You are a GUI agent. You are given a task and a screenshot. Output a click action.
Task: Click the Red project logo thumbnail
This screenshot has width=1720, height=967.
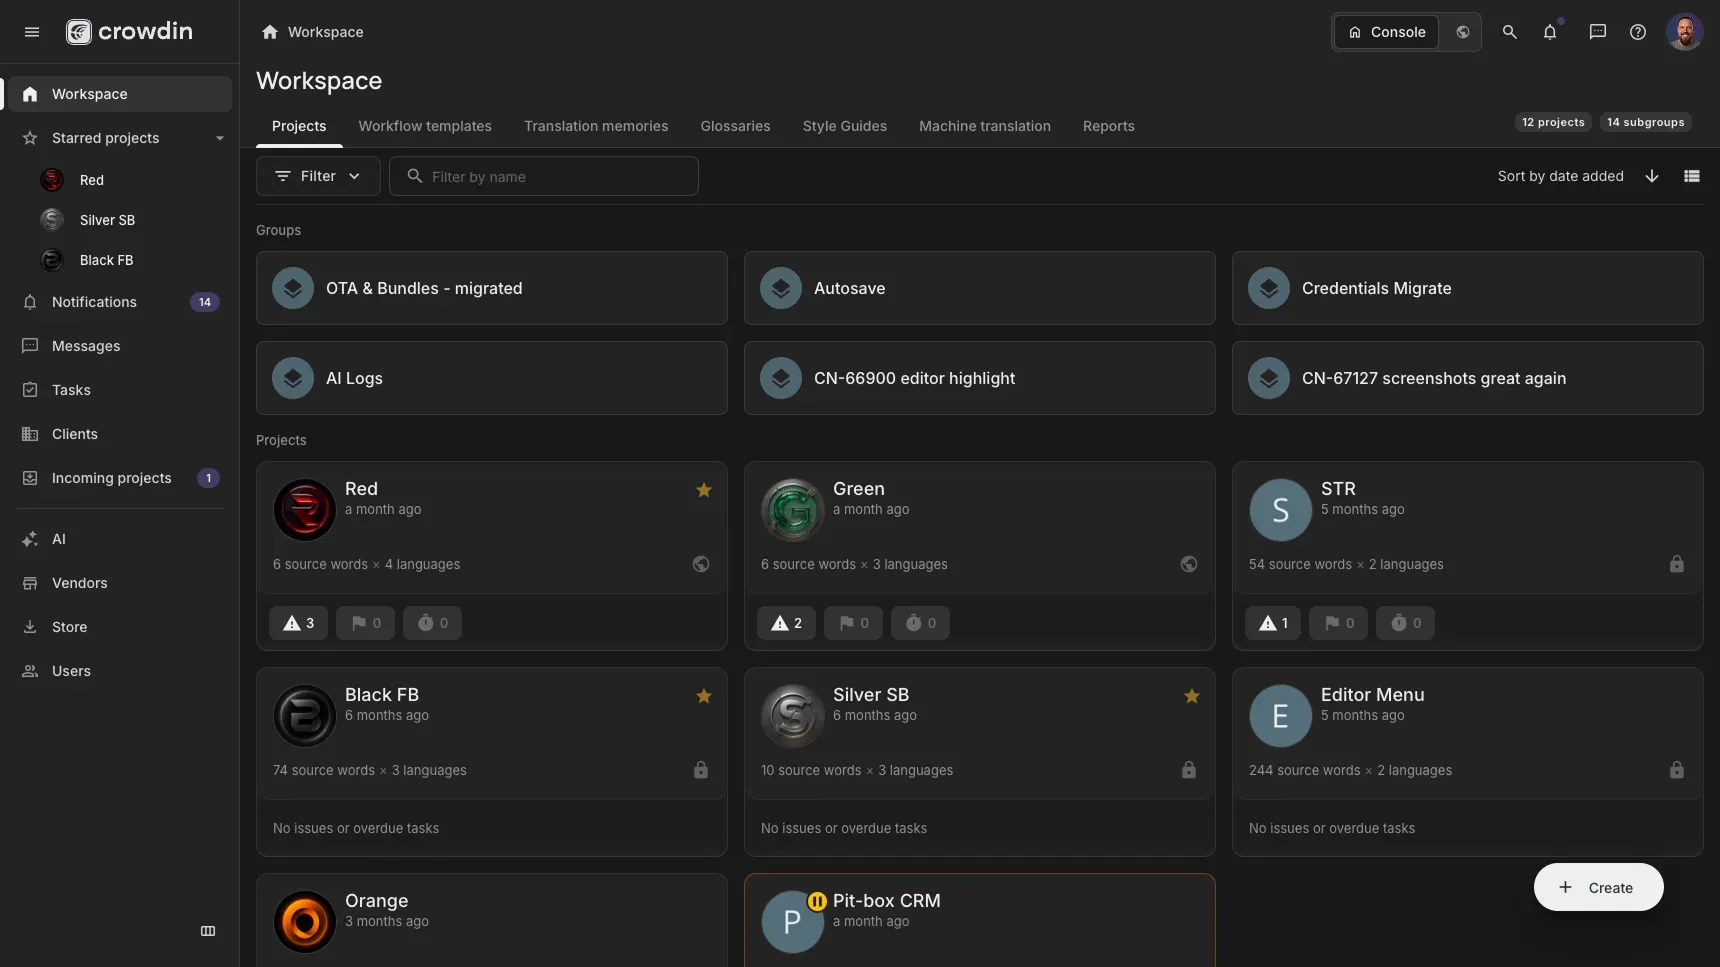(x=305, y=510)
